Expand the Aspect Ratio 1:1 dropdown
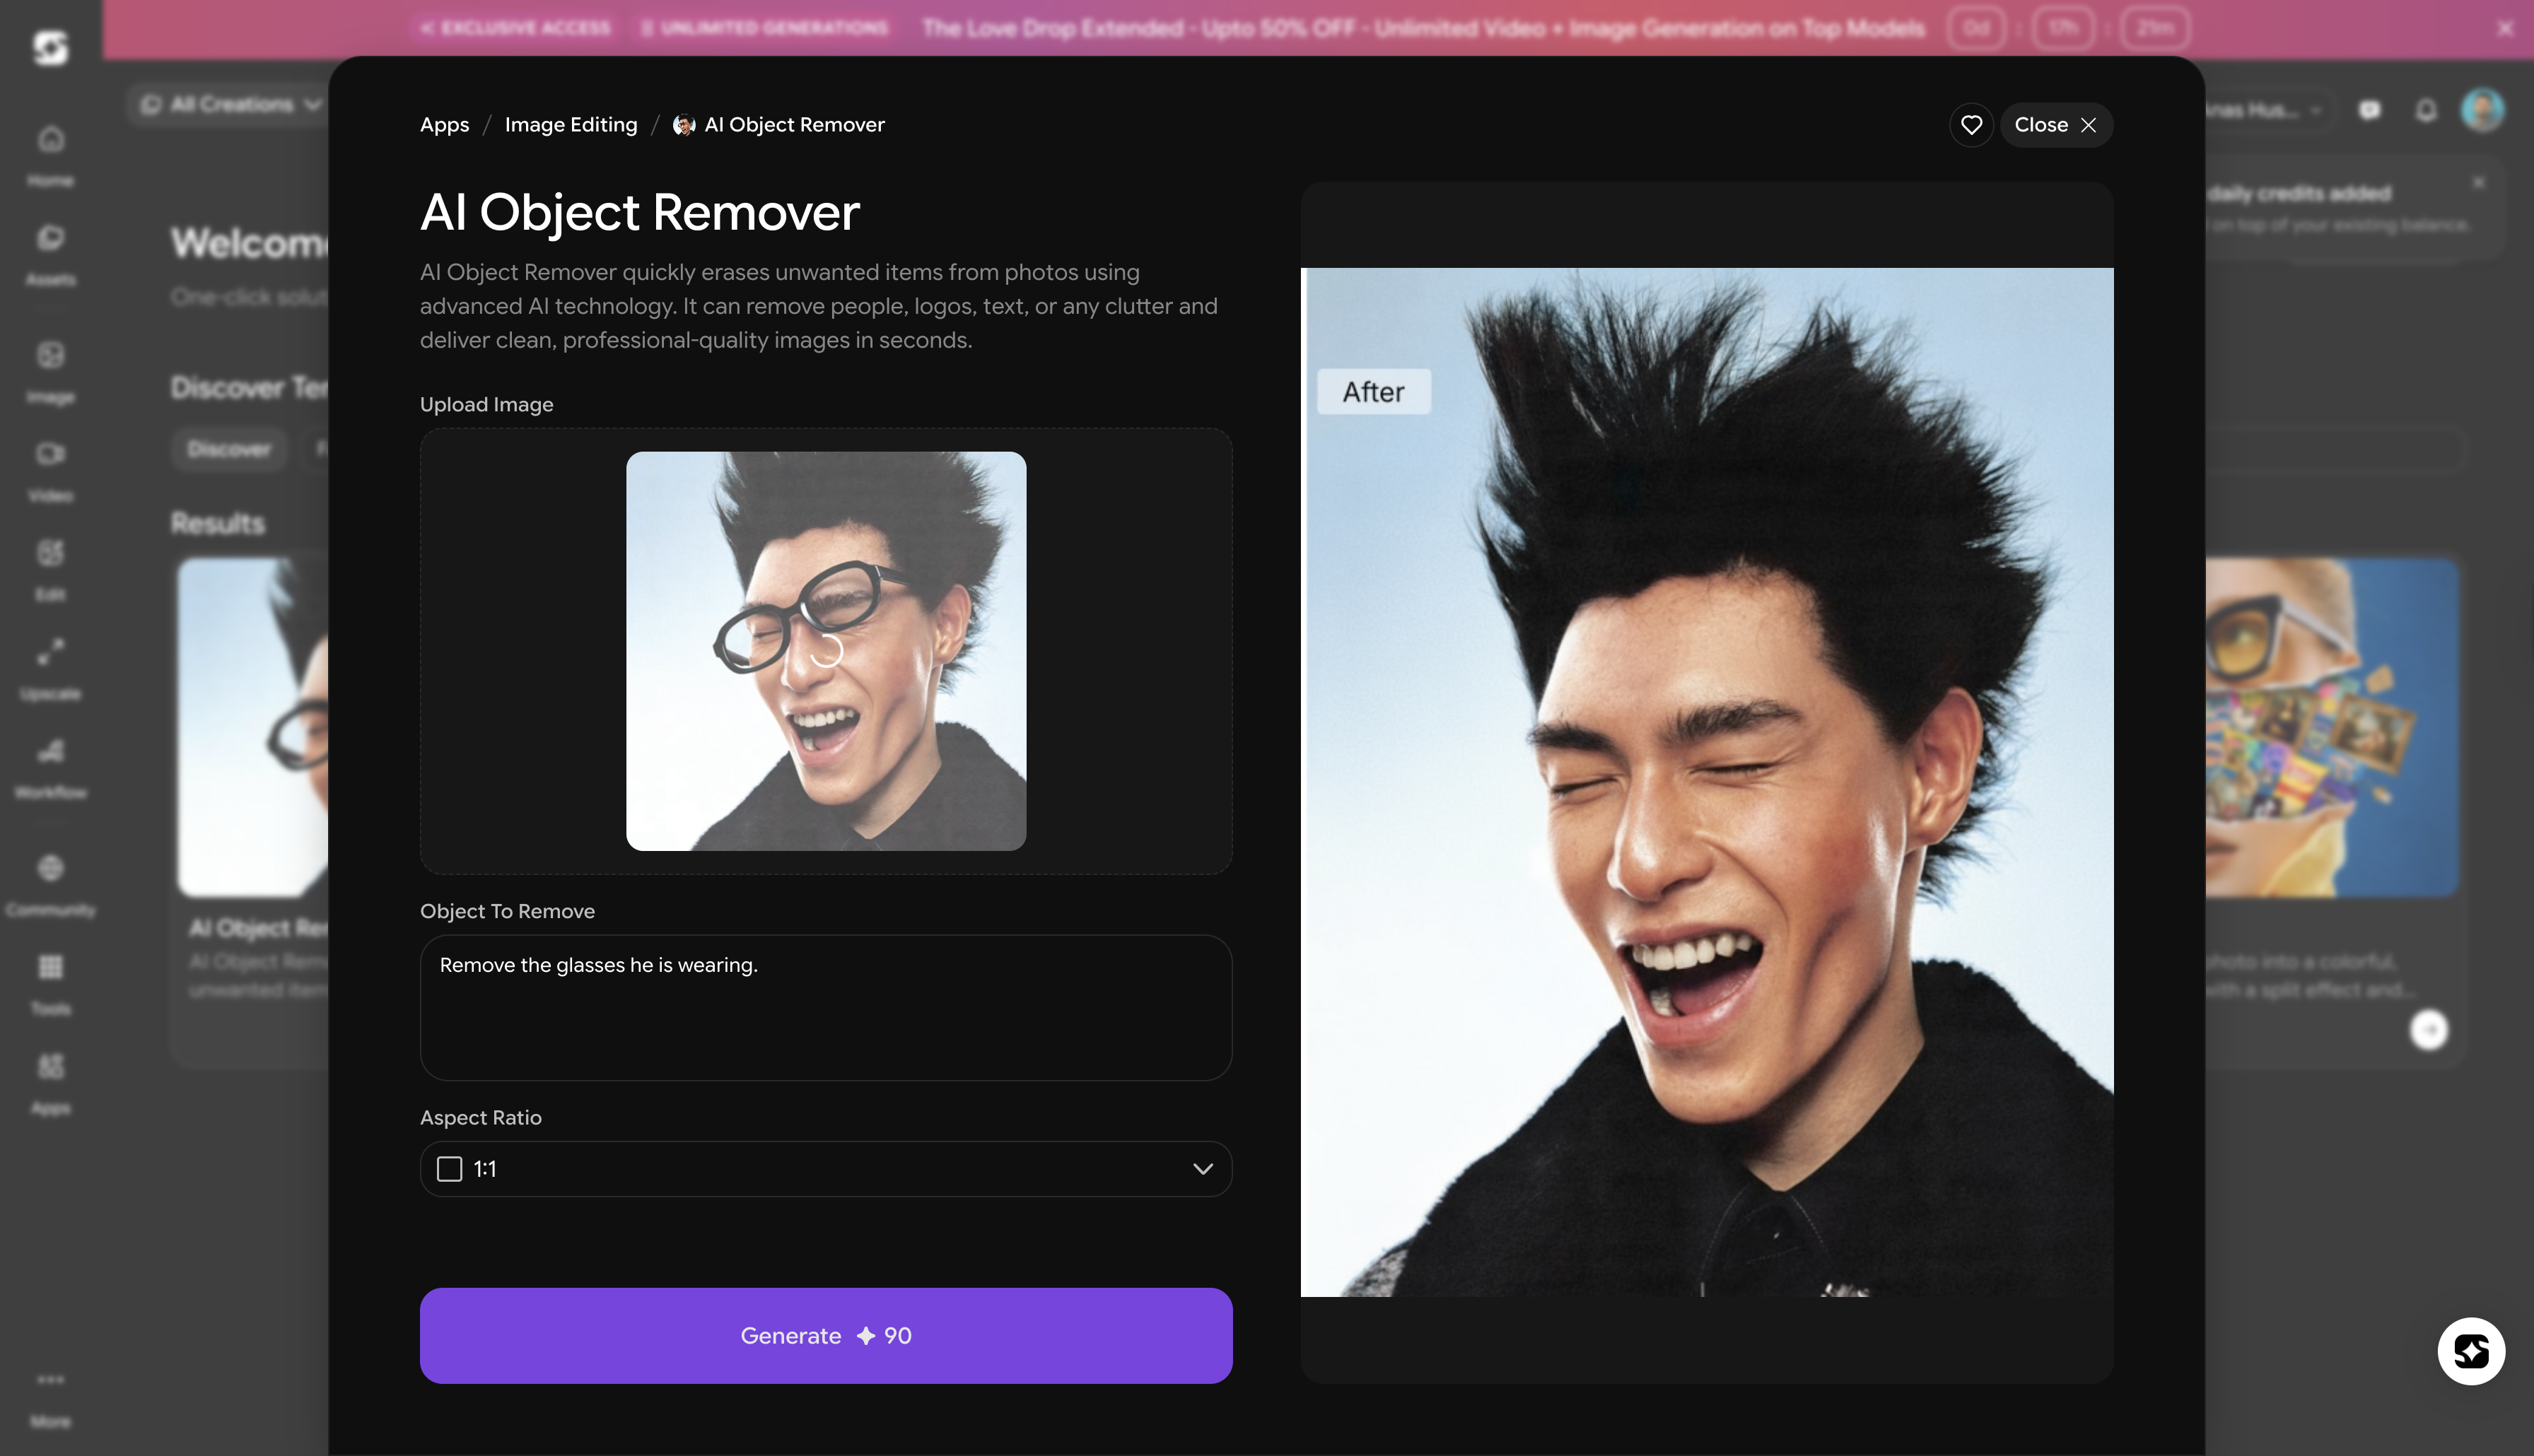This screenshot has width=2534, height=1456. tap(825, 1168)
